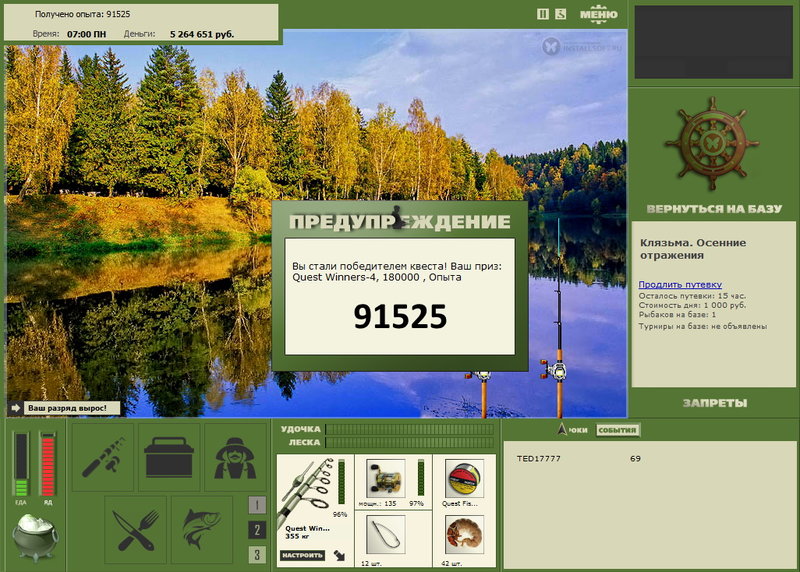The height and width of the screenshot is (572, 800).
Task: Click the money value 5 264 651 руб.
Action: tap(202, 34)
